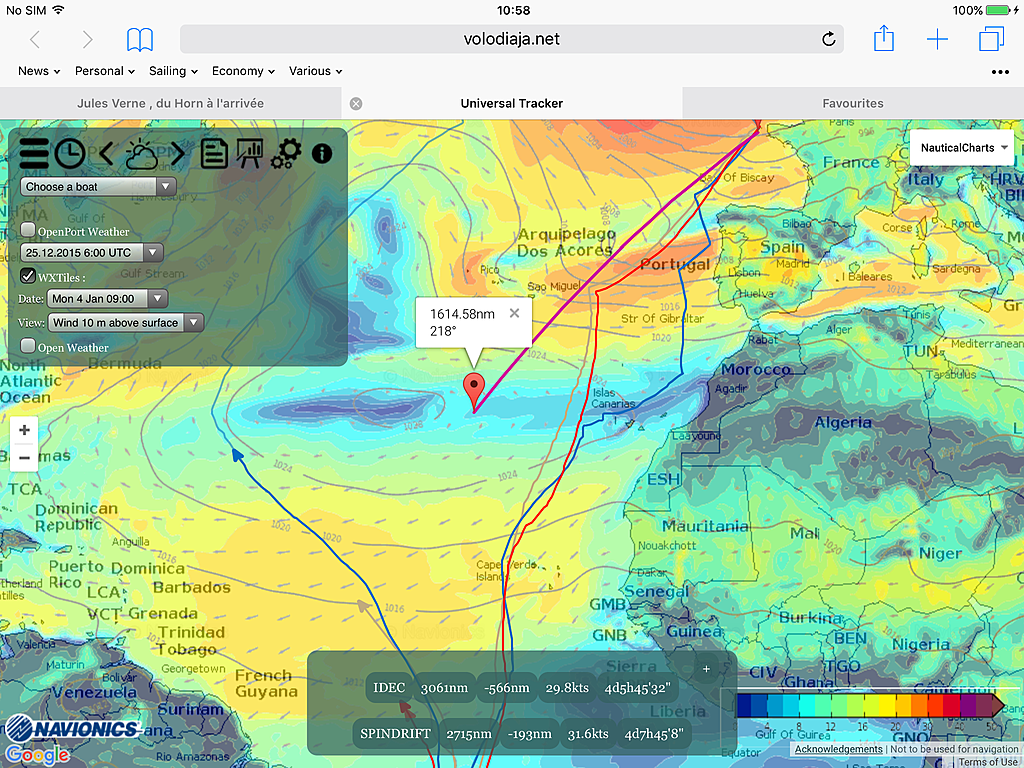
Task: Open the 25.12.2015 6:00 UTC dropdown
Action: tap(91, 253)
